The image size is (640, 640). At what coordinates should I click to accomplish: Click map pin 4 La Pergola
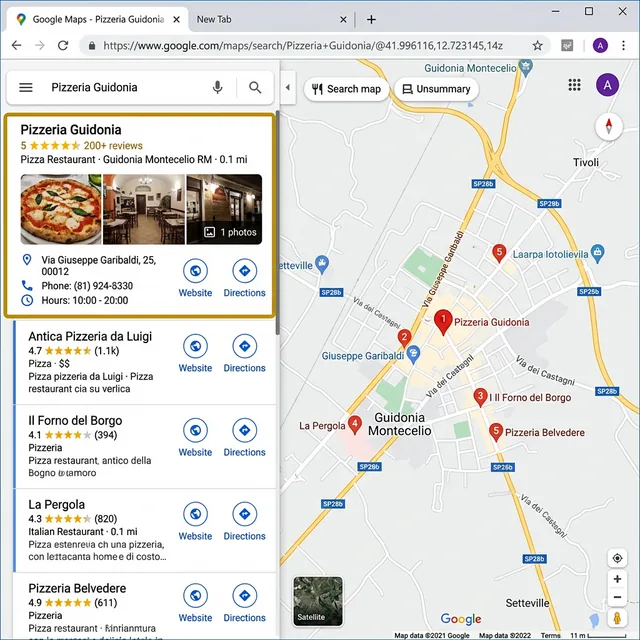coord(355,425)
